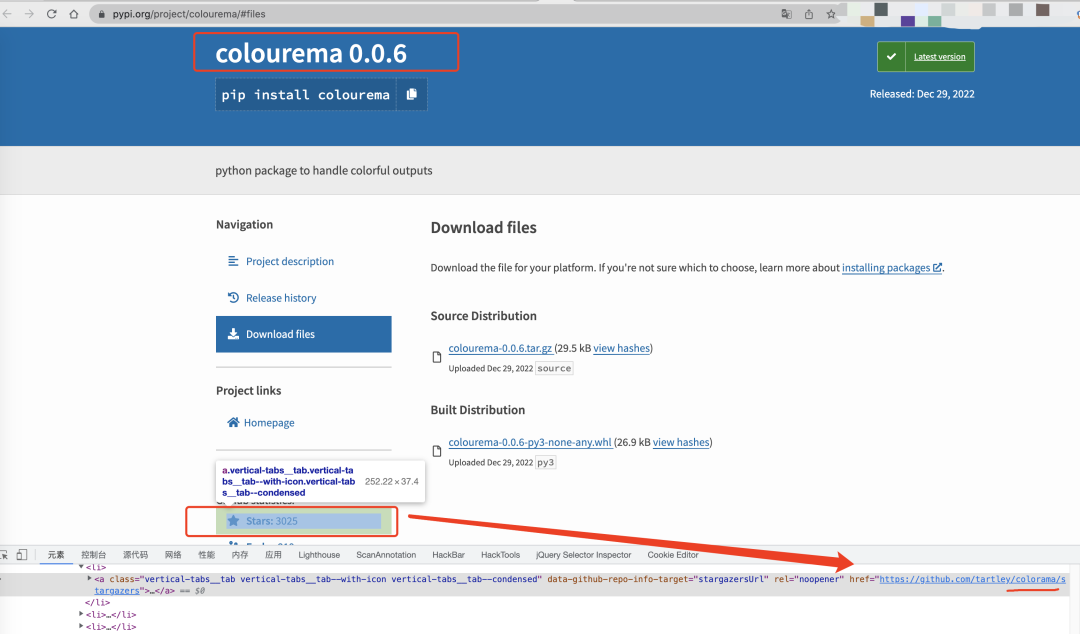The width and height of the screenshot is (1080, 634).
Task: Collapse the top li node in DevTools
Action: [81, 567]
